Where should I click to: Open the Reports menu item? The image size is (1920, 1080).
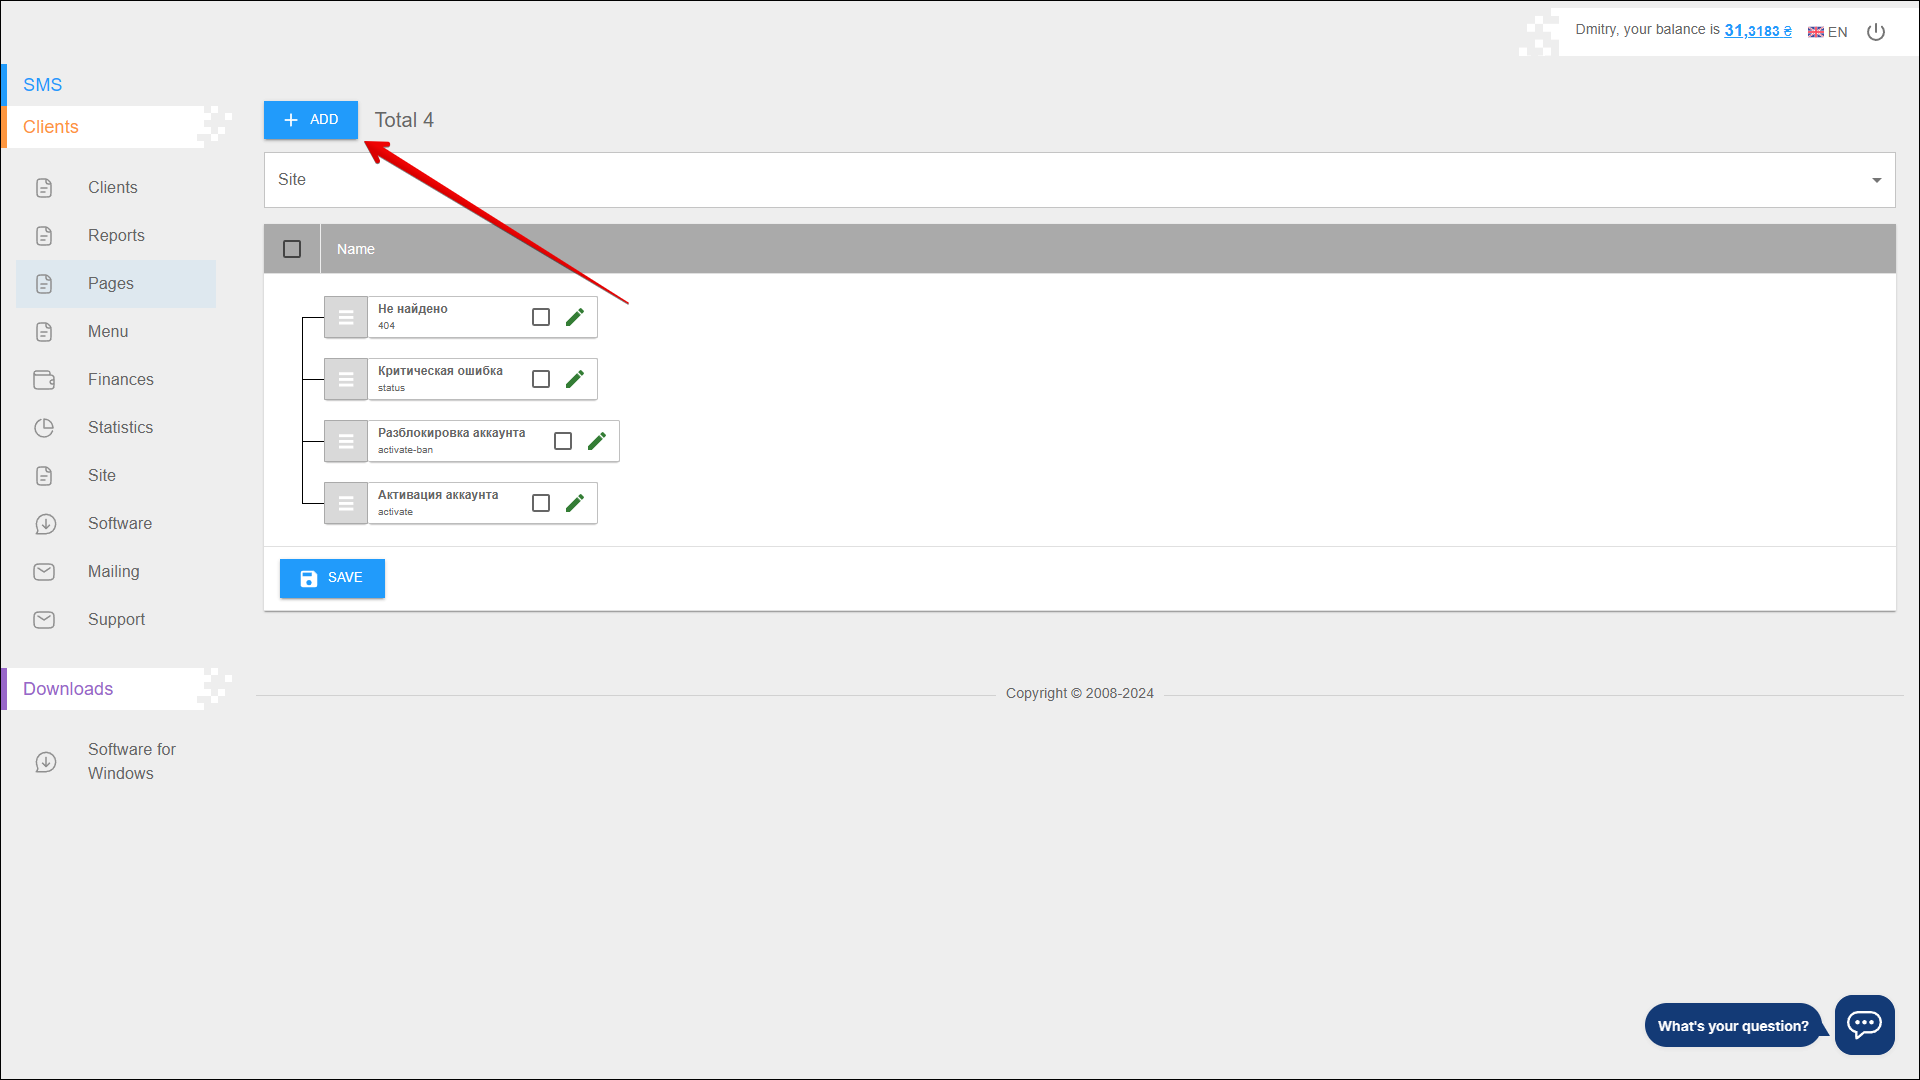click(x=116, y=236)
